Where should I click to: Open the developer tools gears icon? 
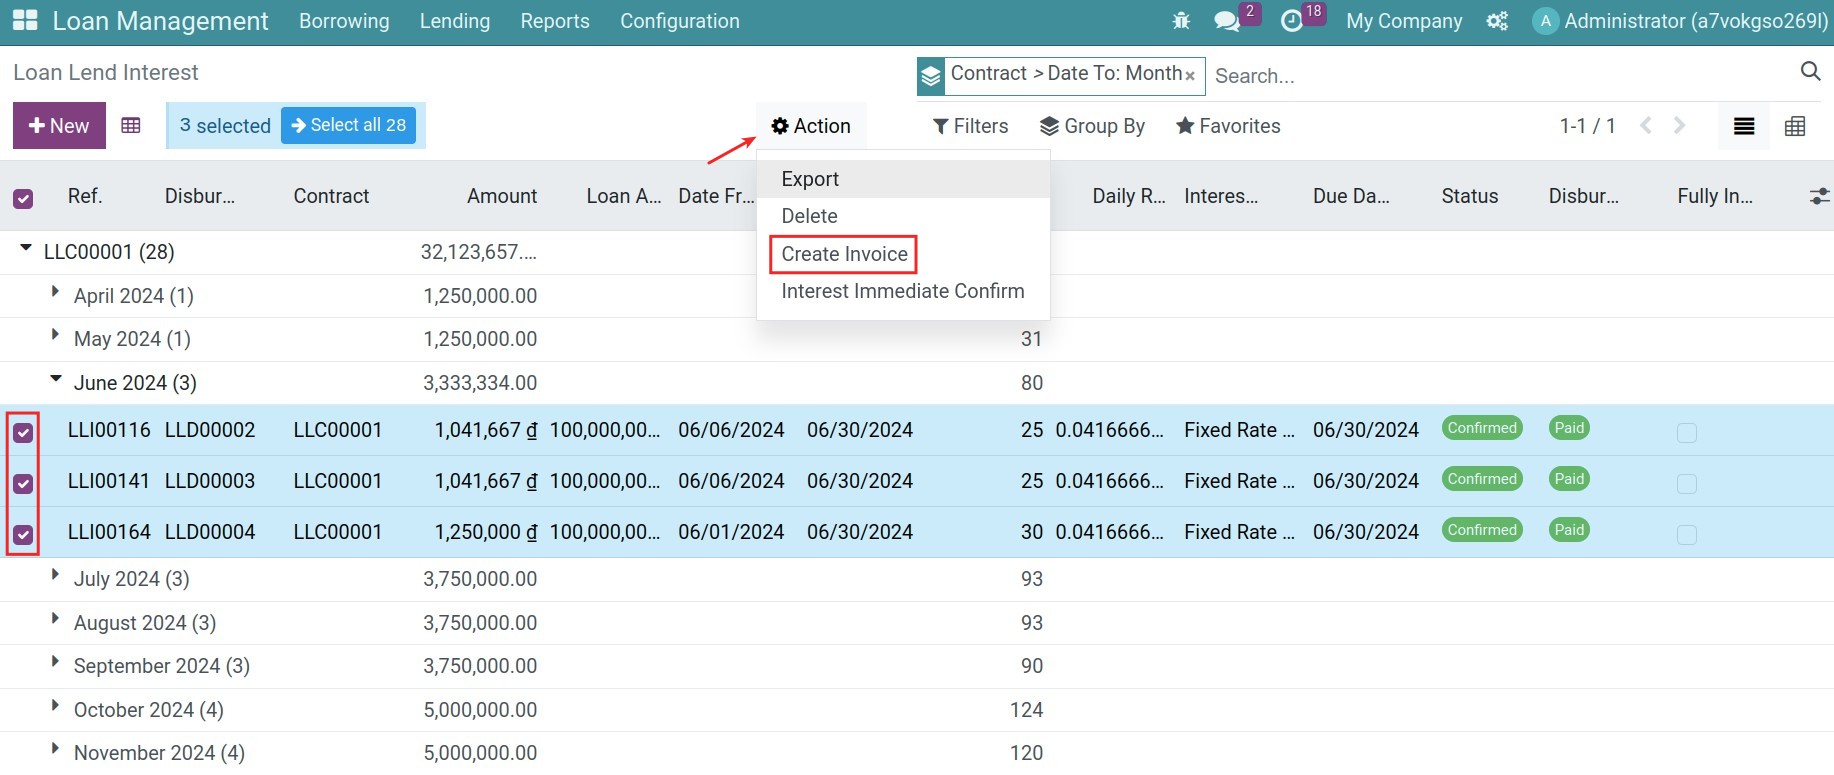(x=1497, y=21)
